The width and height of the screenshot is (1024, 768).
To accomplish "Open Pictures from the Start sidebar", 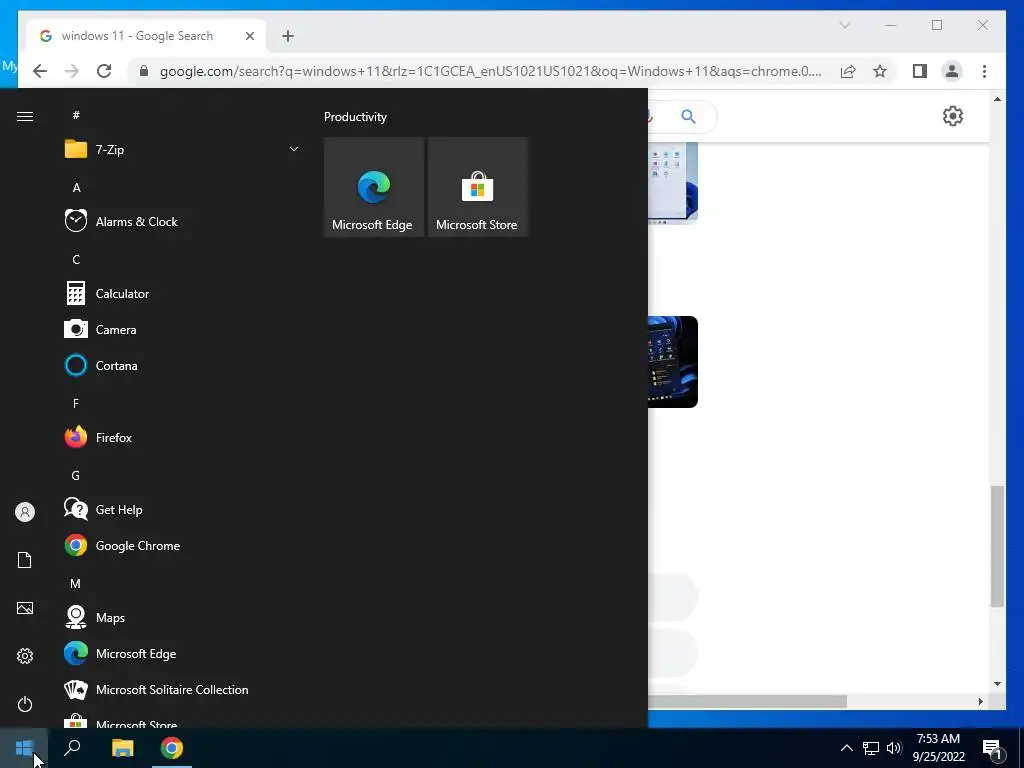I will coord(25,608).
